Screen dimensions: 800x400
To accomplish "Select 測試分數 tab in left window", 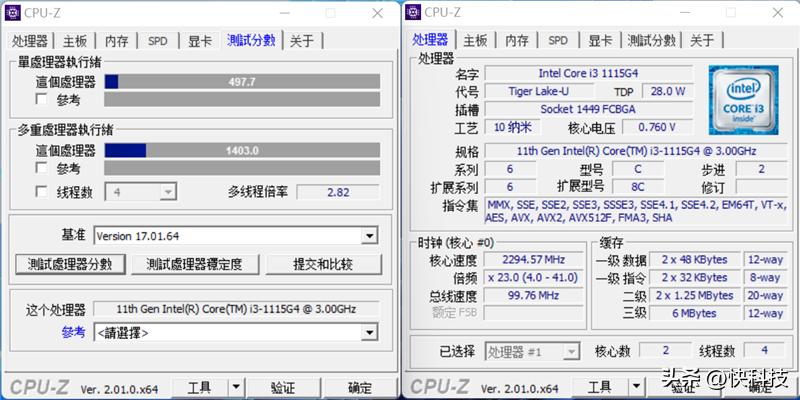I will (252, 40).
